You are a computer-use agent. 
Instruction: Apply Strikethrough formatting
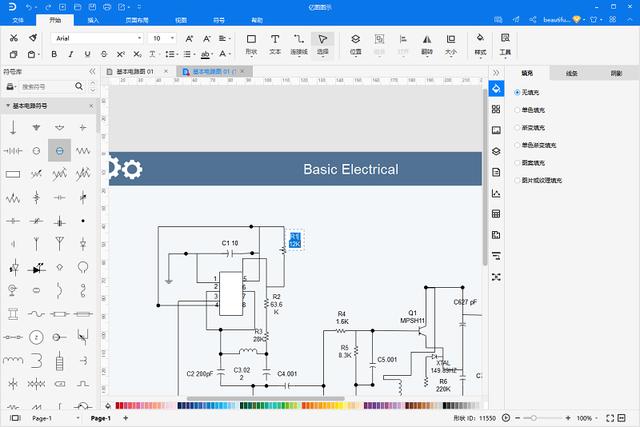(x=104, y=54)
